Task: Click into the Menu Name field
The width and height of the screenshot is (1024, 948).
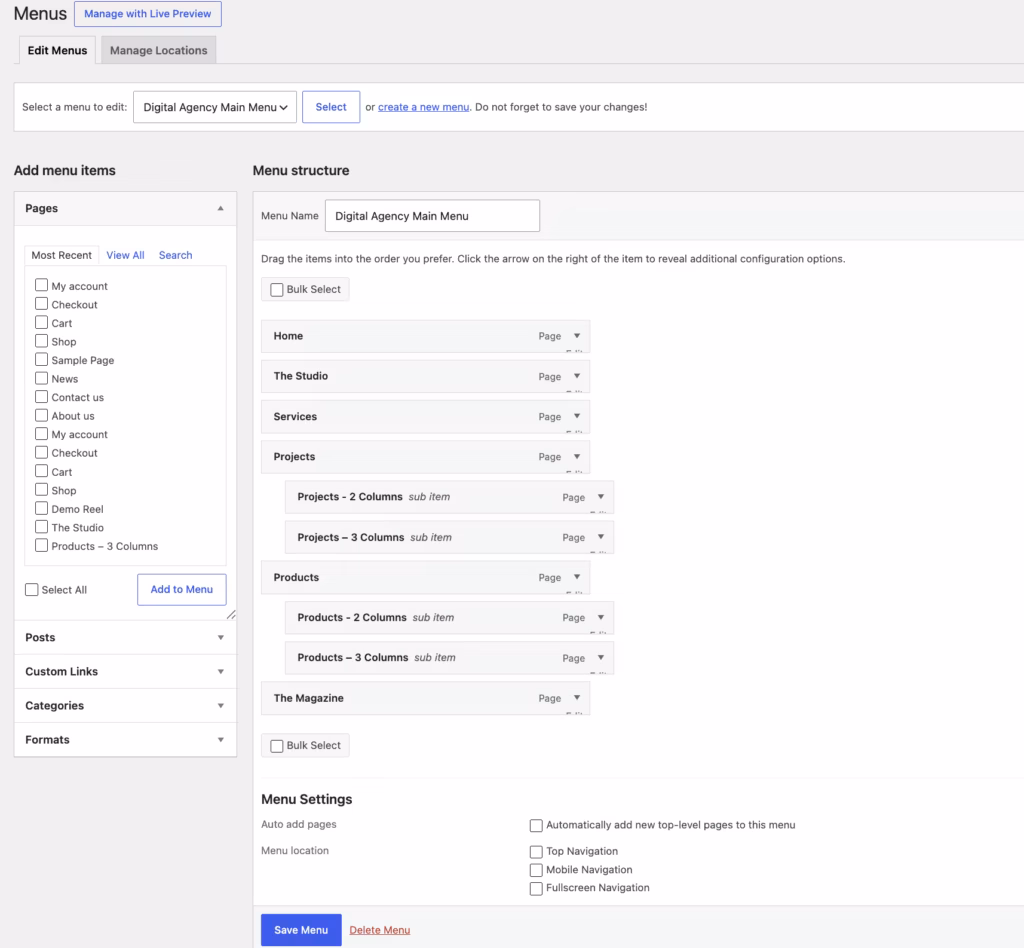Action: point(432,216)
